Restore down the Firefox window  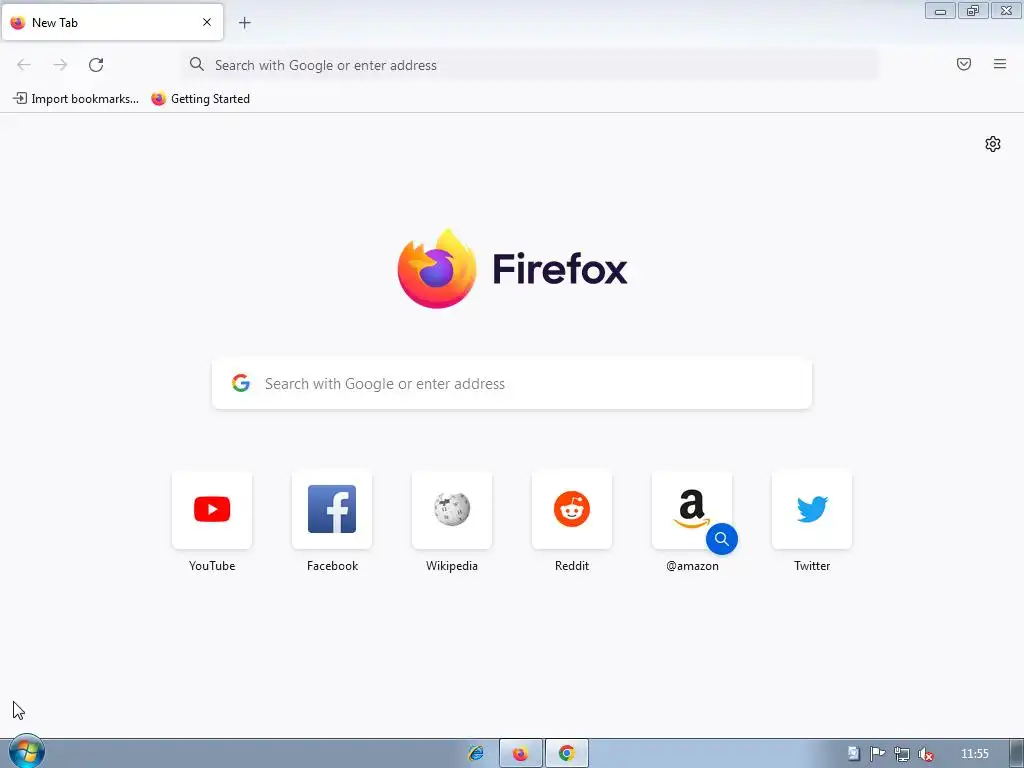973,11
